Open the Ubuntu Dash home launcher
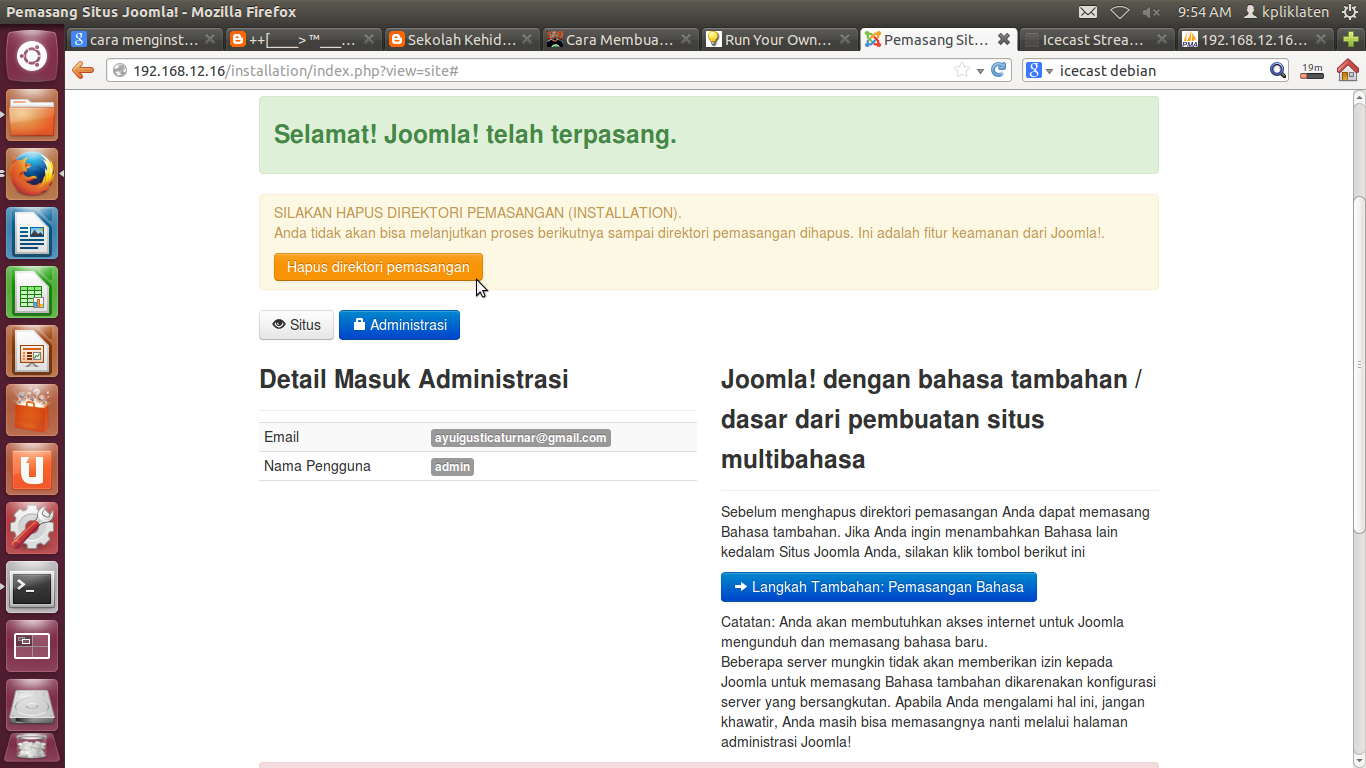Screen dimensions: 1366x768 click(32, 56)
